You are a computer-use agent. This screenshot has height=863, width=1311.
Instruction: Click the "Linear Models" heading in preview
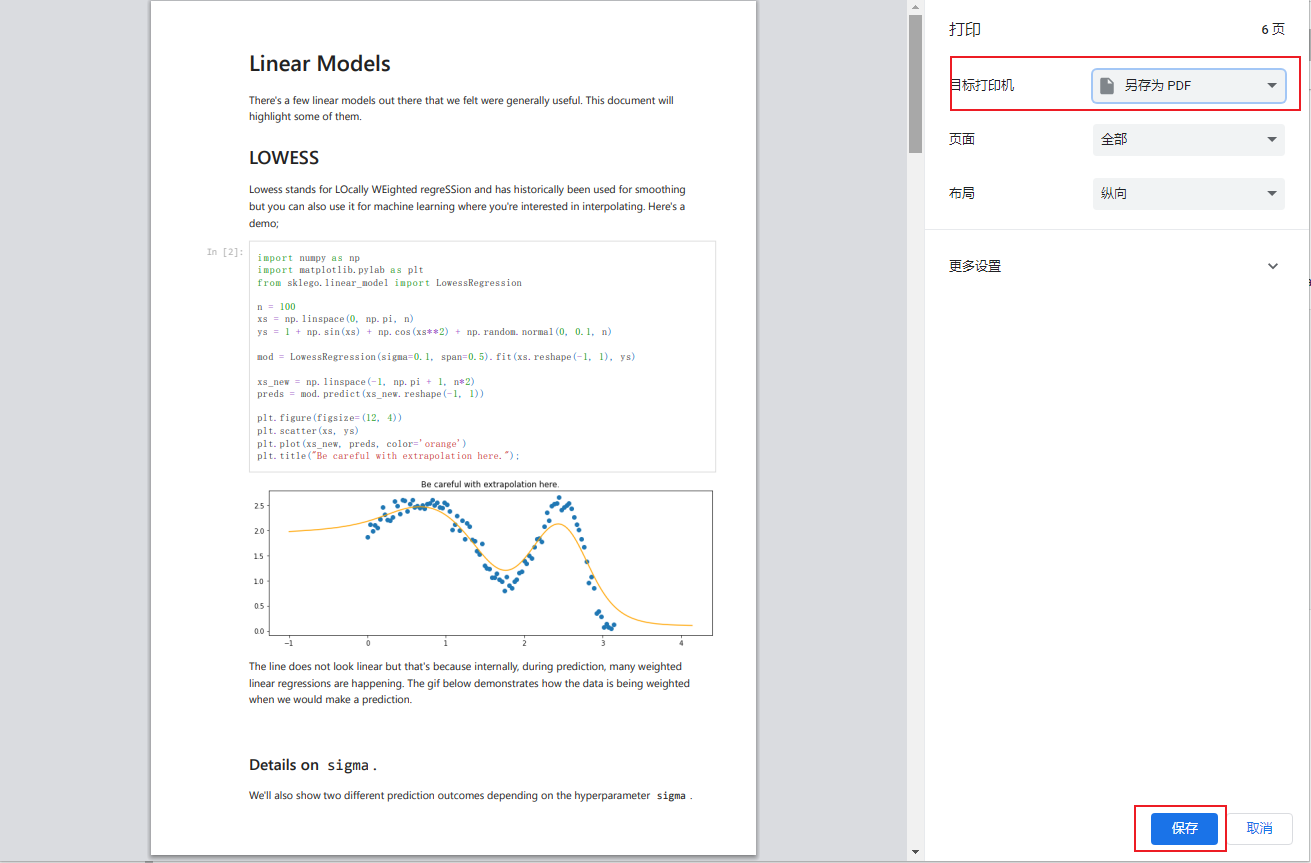point(320,64)
